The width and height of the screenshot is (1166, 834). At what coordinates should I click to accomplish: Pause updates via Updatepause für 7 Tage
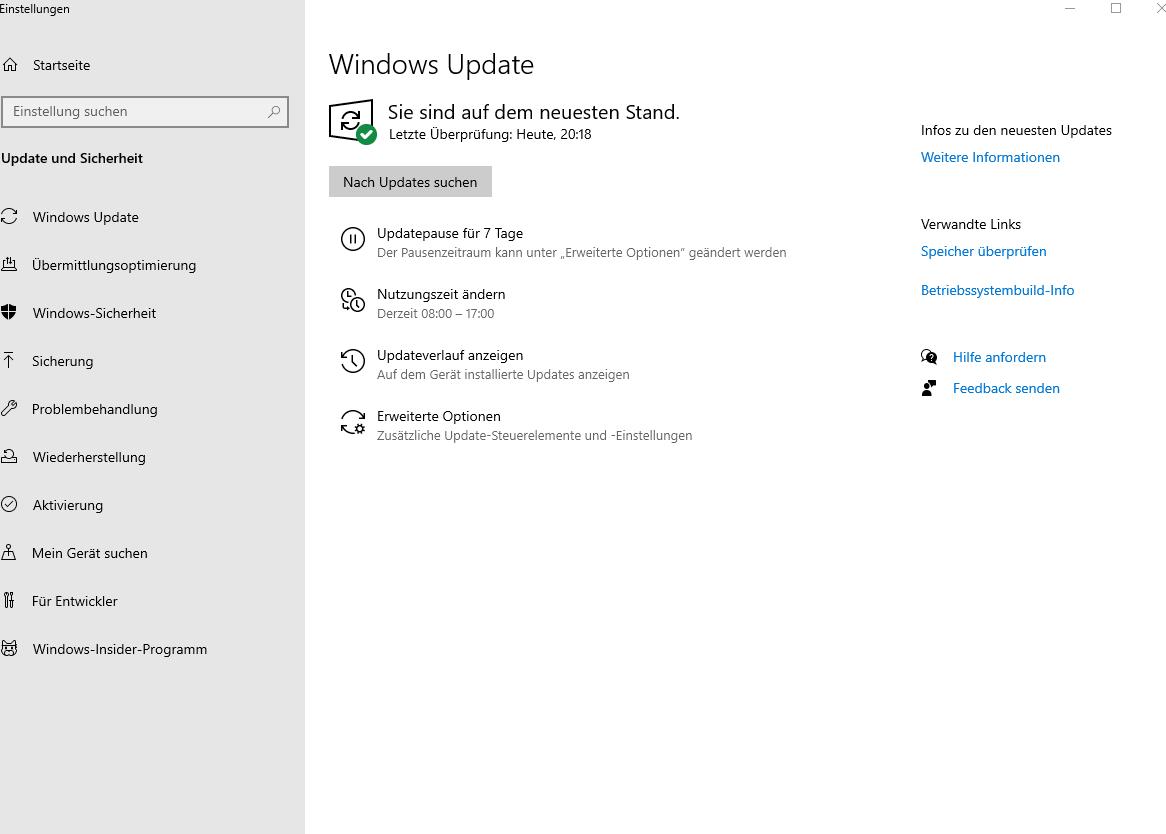click(450, 233)
